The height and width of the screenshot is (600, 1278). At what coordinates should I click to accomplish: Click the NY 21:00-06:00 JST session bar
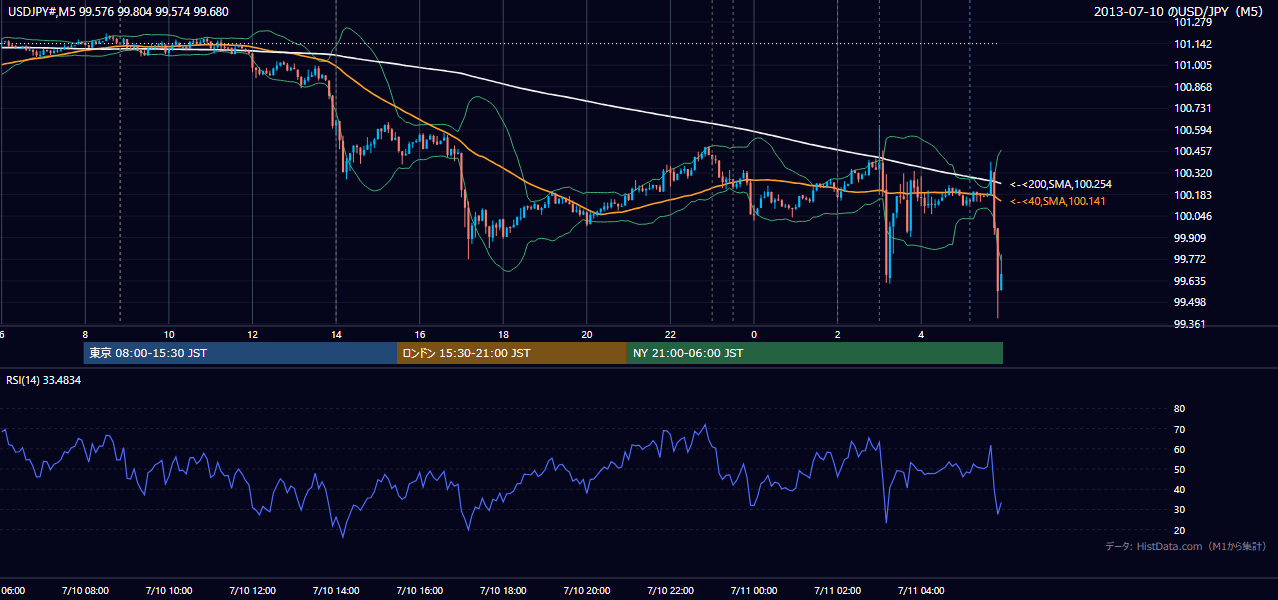coord(815,353)
